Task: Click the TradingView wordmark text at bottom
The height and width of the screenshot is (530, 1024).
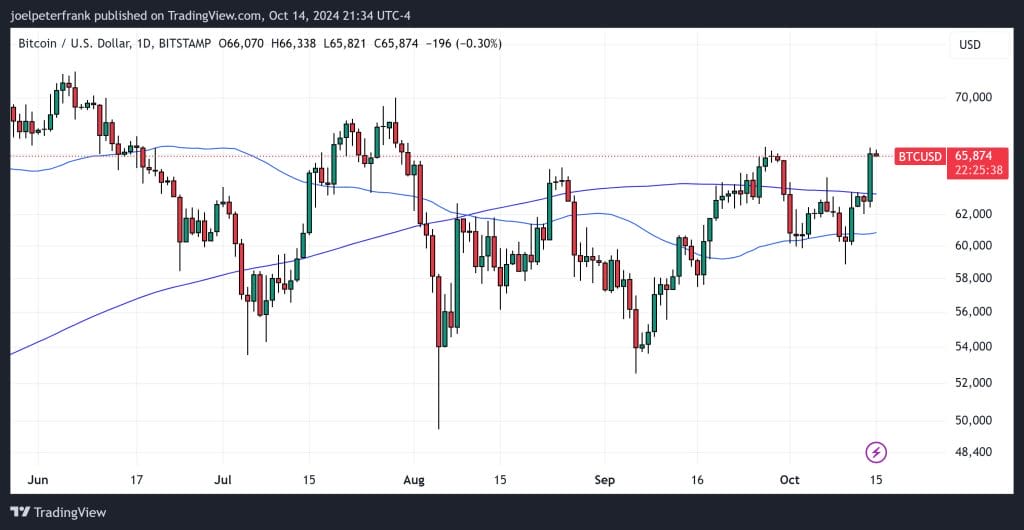Action: pyautogui.click(x=69, y=512)
